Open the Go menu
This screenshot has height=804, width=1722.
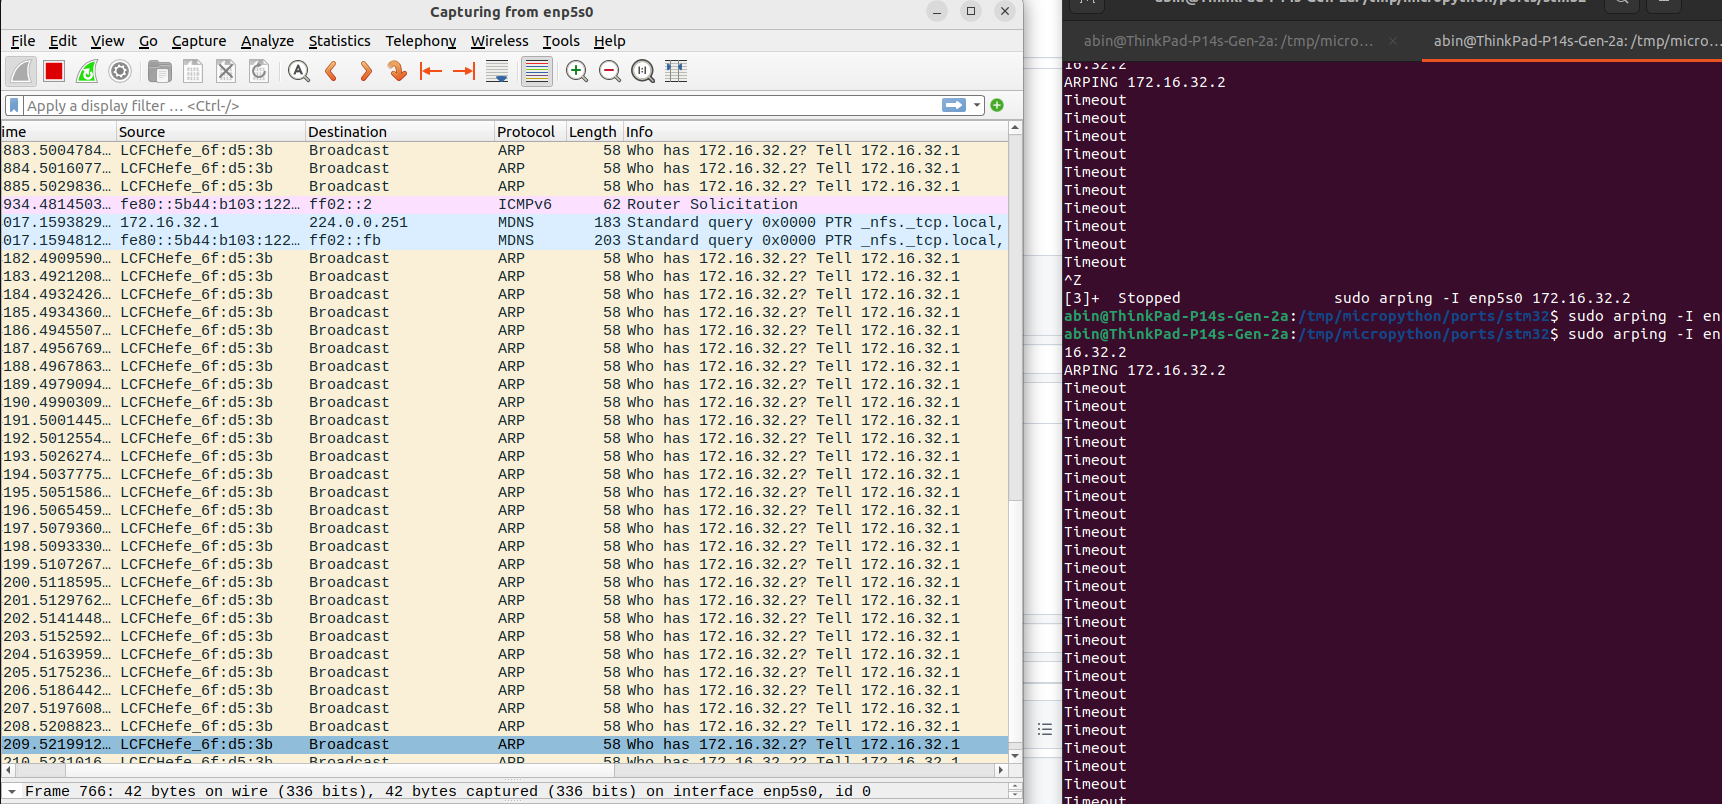tap(148, 41)
